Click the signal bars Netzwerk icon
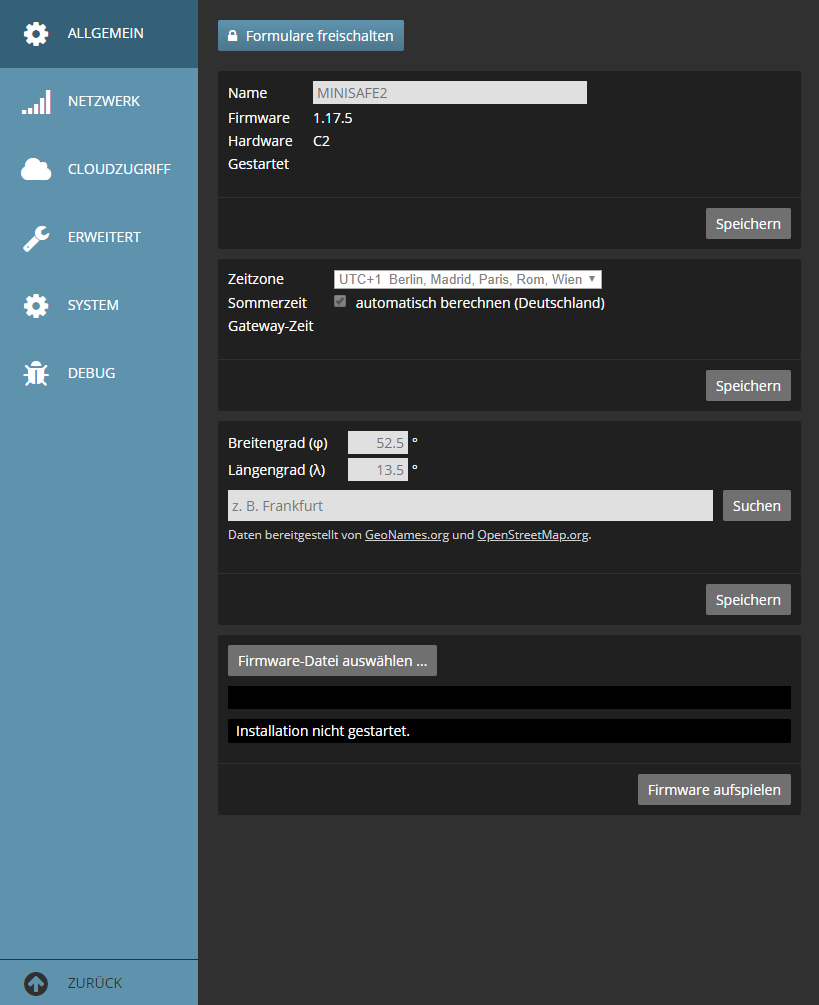This screenshot has height=1005, width=819. [36, 102]
